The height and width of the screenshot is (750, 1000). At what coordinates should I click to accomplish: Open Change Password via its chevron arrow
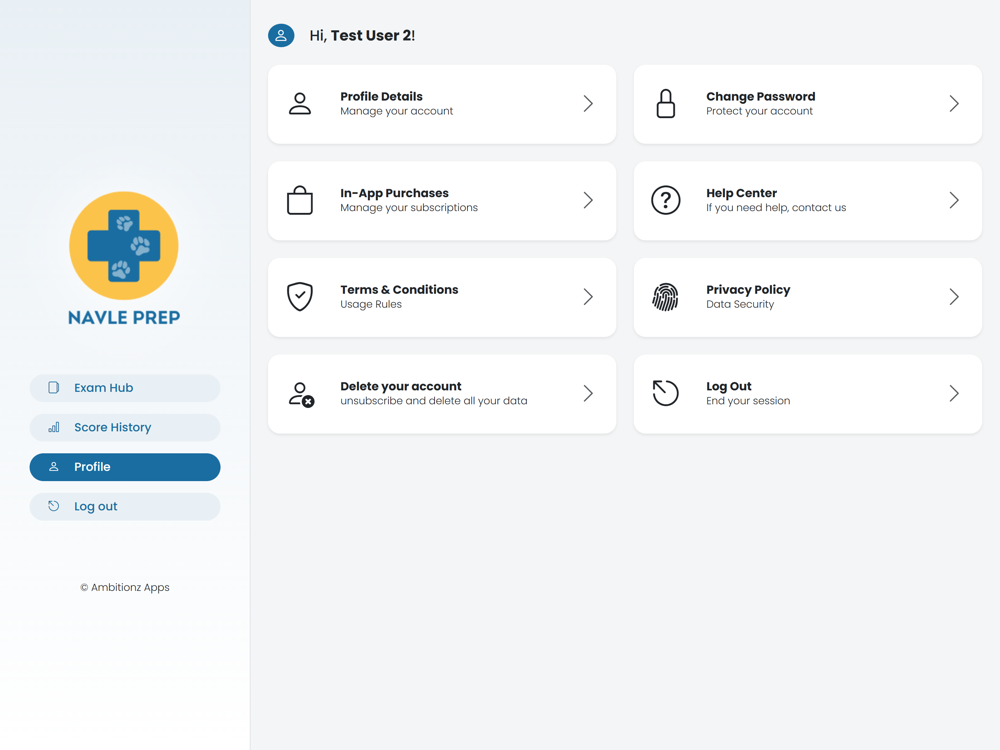pyautogui.click(x=954, y=104)
